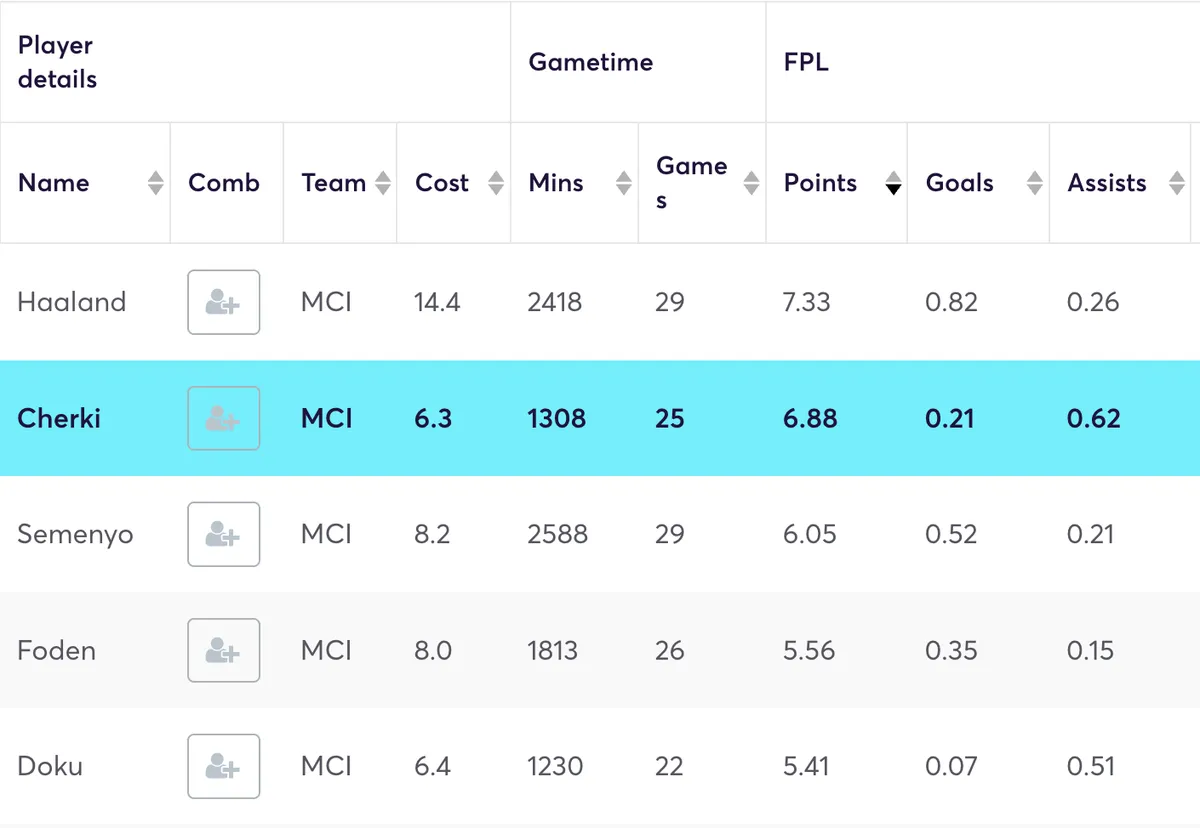Select the add-player icon beside Semenyo
The image size is (1200, 828).
click(x=223, y=534)
